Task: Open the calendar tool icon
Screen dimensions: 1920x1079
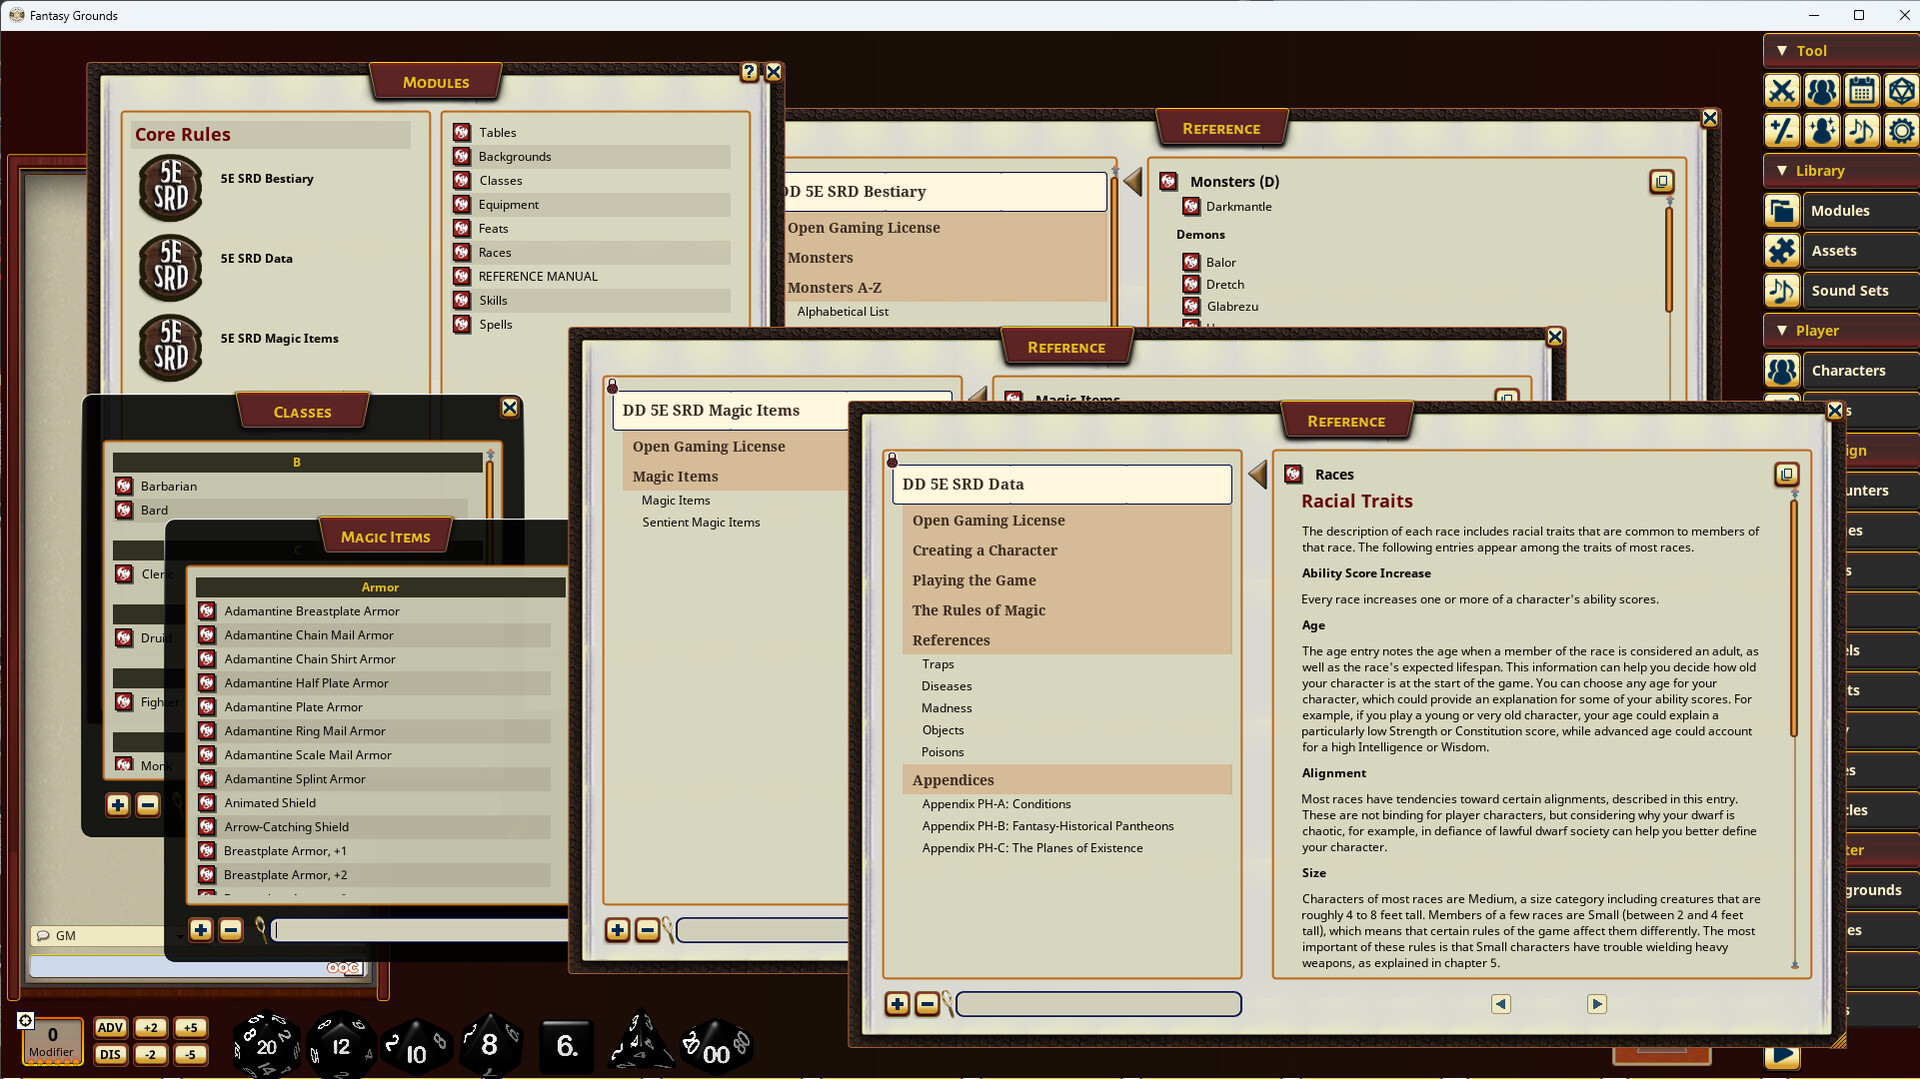Action: (1861, 91)
